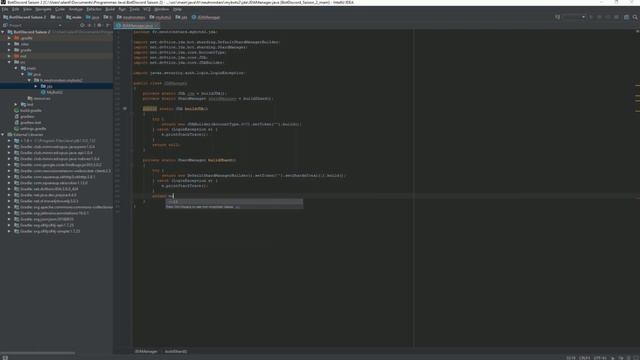Collapse the BotDiscord Saison 2 project root
Screen dimensions: 640x360
pos(3,32)
